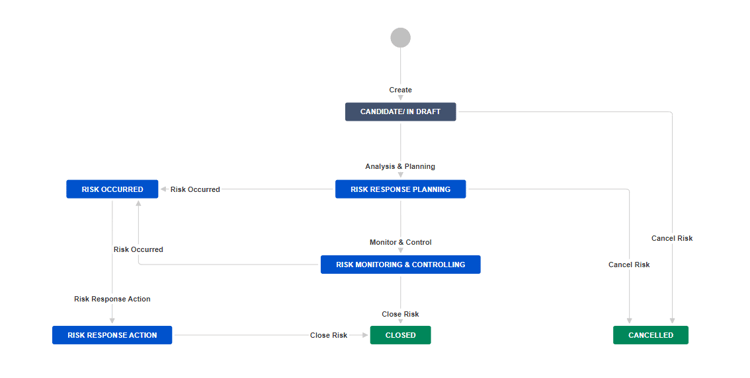Click the gray initial state circle
This screenshot has width=750, height=378.
pyautogui.click(x=400, y=38)
